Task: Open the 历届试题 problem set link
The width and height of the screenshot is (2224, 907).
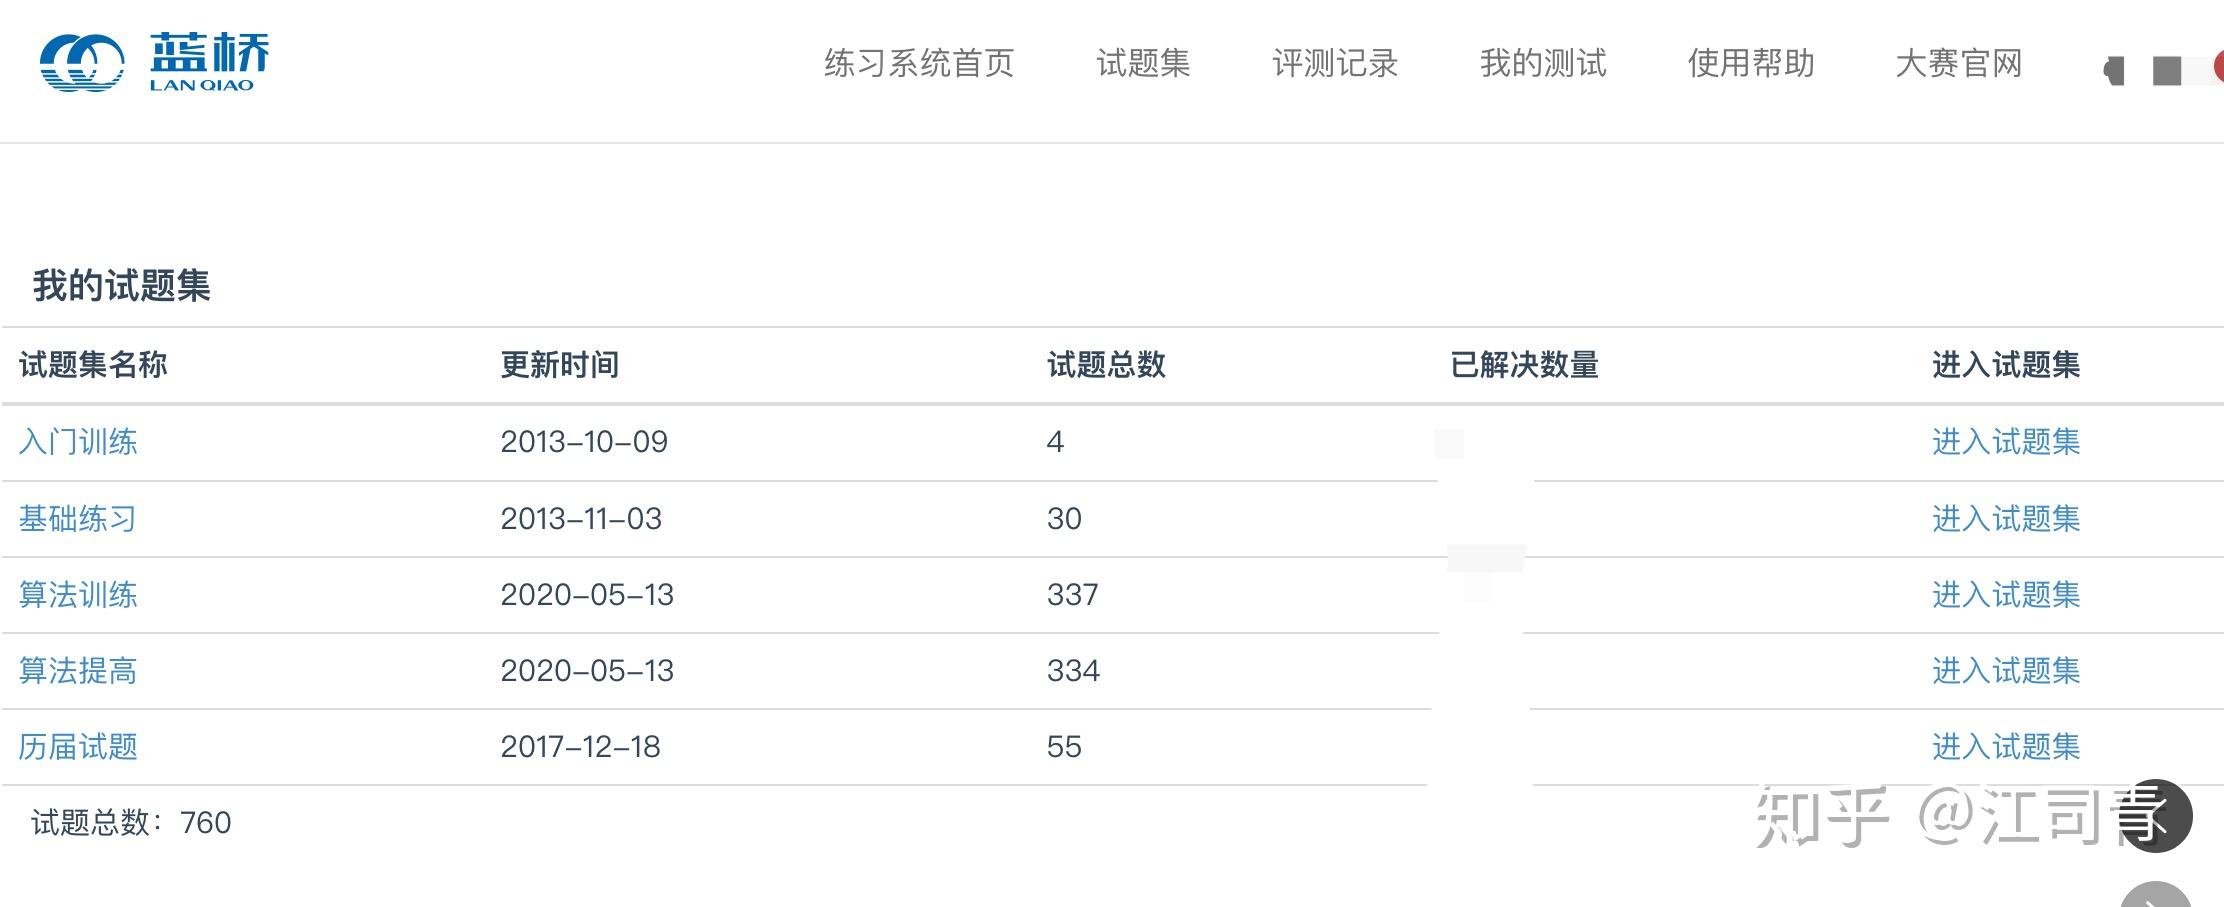Action: point(78,747)
